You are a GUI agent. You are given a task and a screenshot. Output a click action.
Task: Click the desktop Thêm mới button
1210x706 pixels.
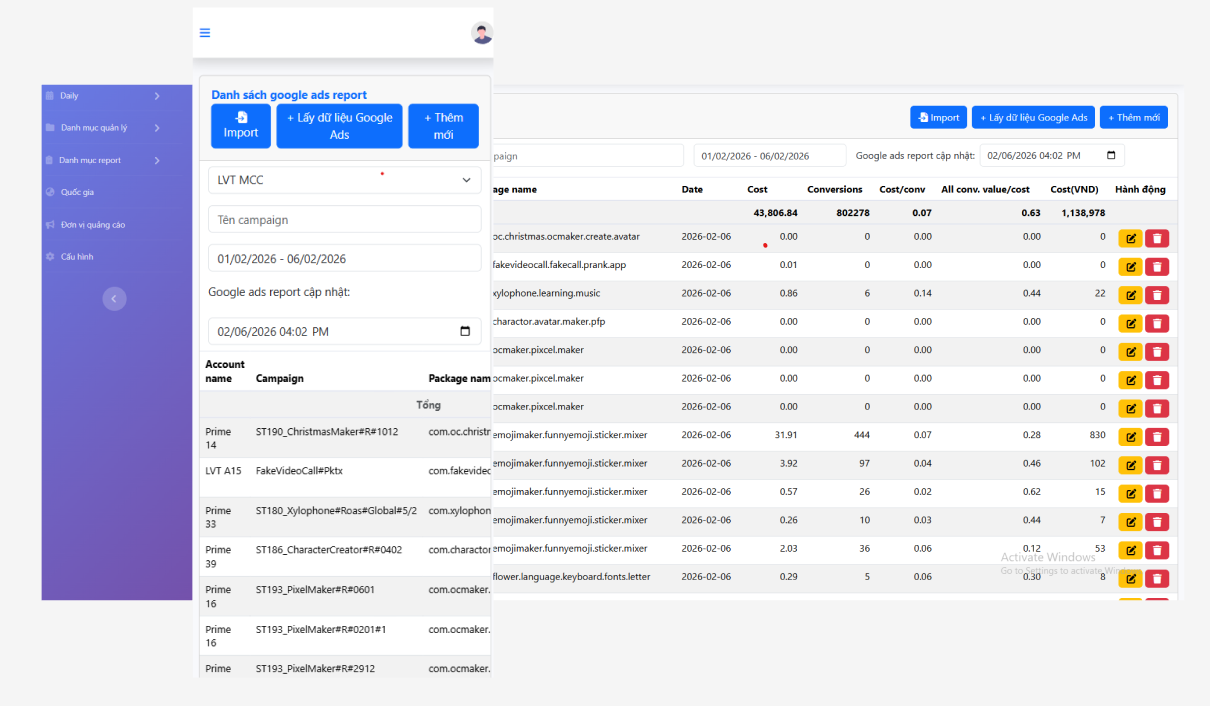click(x=1134, y=118)
